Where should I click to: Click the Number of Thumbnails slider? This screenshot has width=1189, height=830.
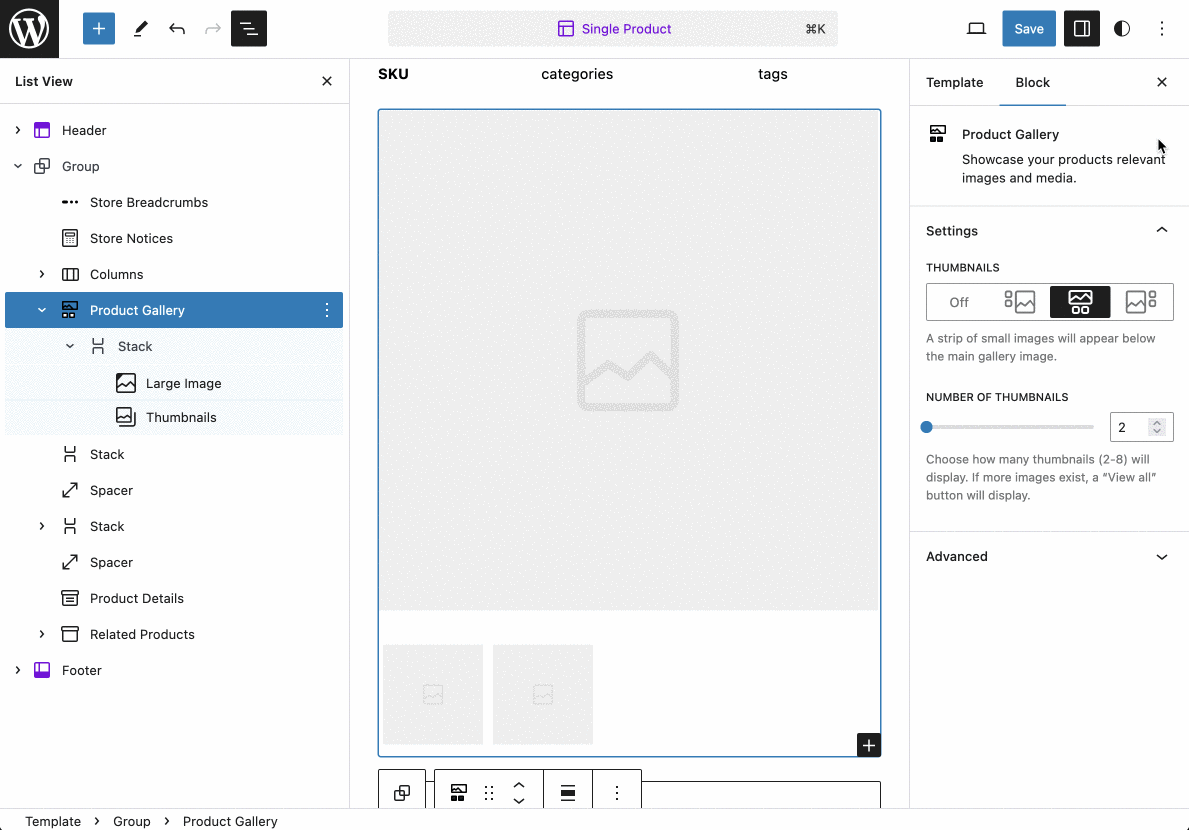(x=926, y=426)
